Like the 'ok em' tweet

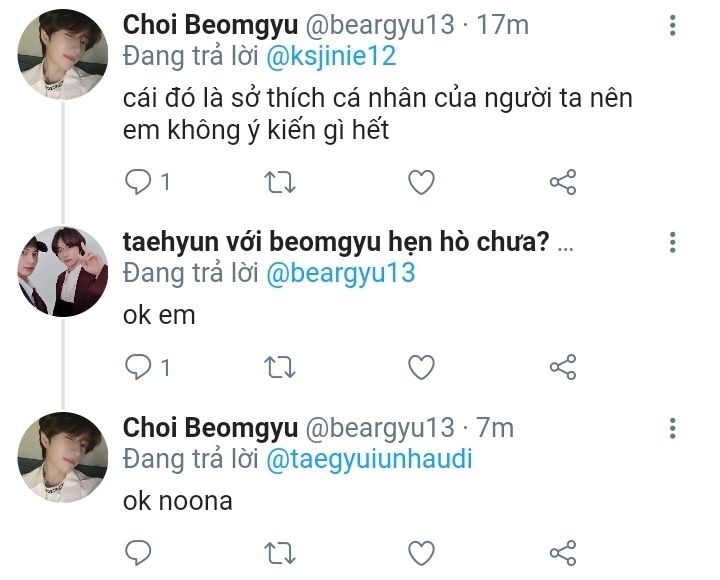[x=422, y=366]
